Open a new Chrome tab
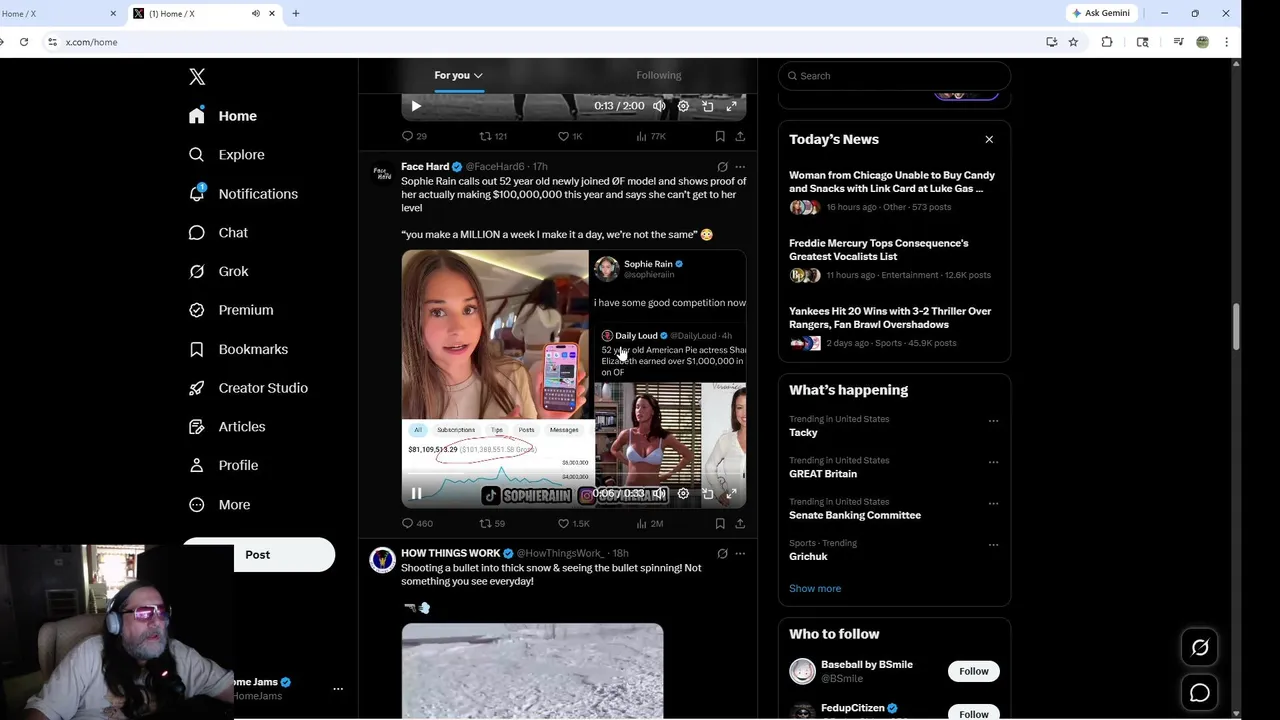Viewport: 1280px width, 720px height. point(296,13)
